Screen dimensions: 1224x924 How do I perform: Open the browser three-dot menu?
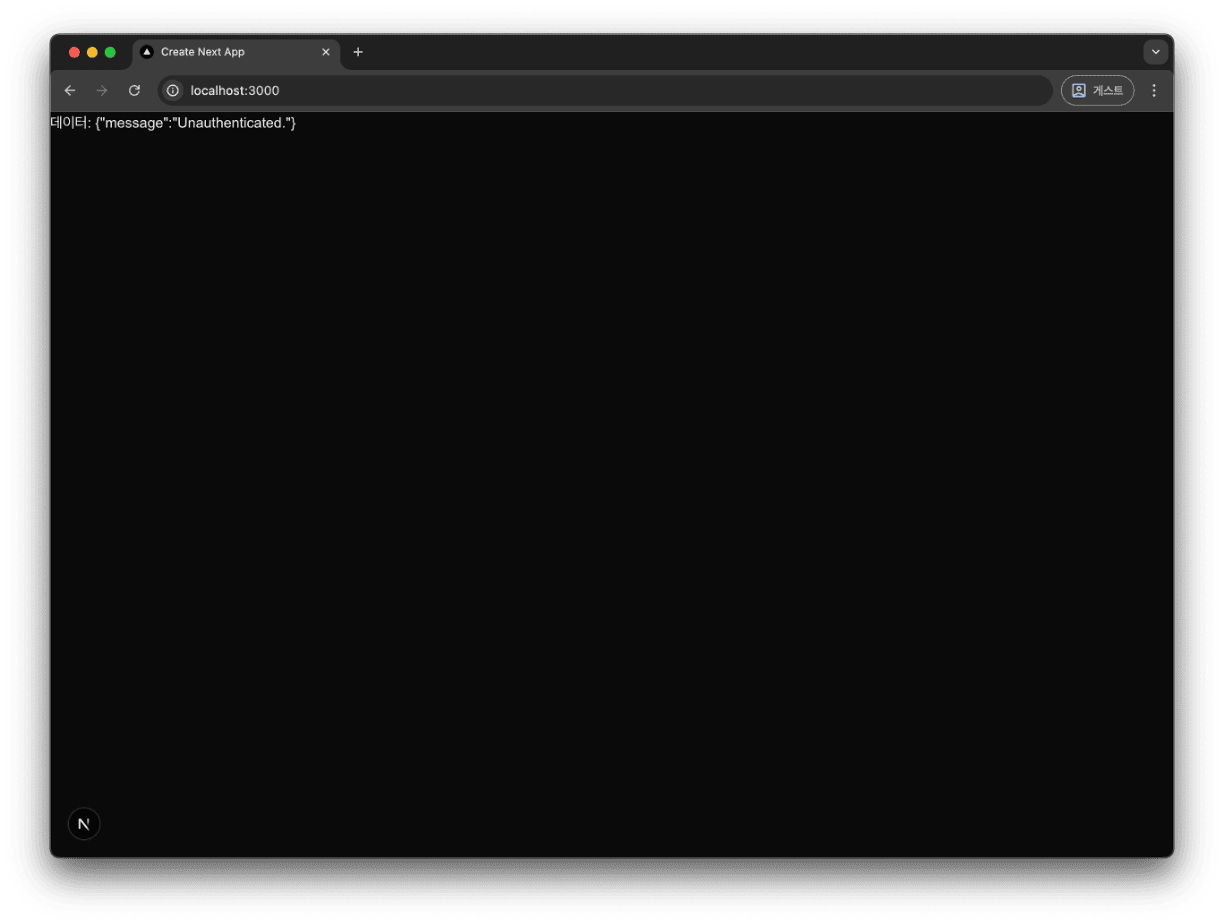1154,91
